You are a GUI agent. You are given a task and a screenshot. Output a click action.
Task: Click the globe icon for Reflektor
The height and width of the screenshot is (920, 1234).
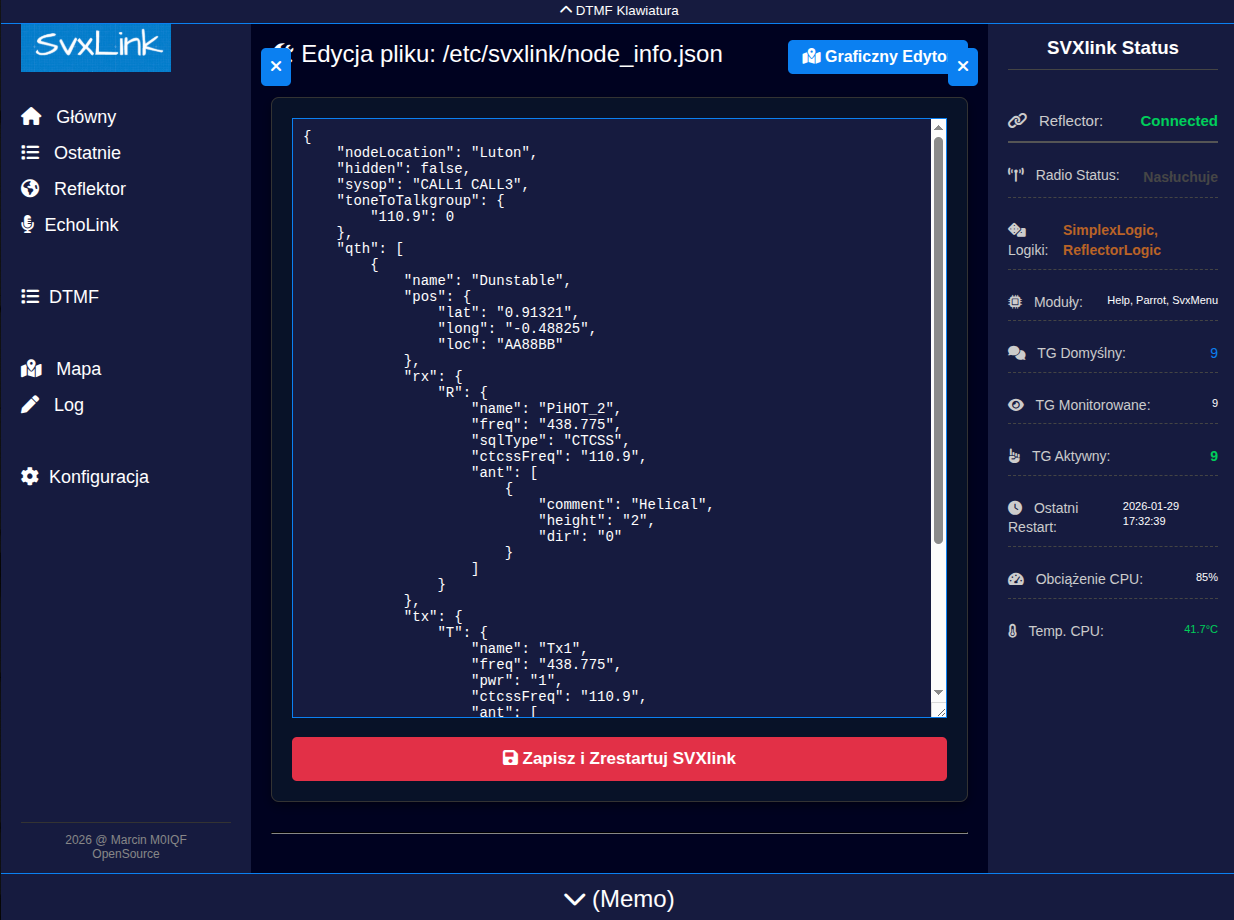[31, 189]
